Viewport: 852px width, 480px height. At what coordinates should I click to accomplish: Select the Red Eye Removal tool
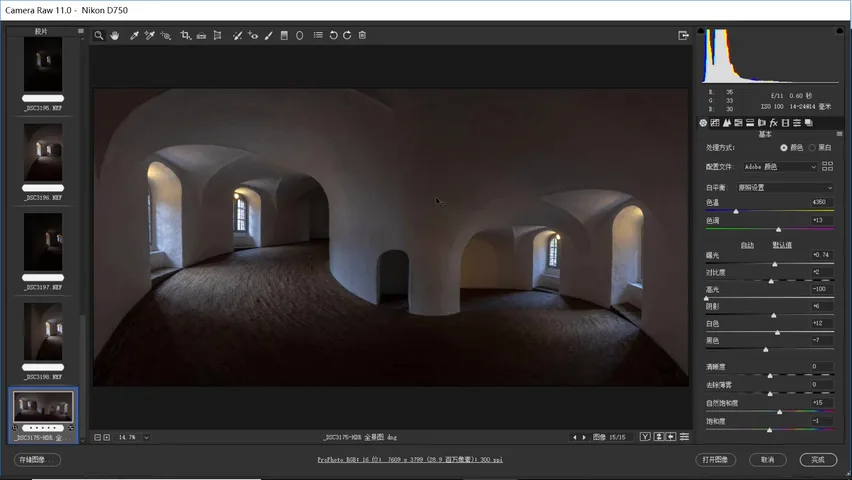(253, 35)
